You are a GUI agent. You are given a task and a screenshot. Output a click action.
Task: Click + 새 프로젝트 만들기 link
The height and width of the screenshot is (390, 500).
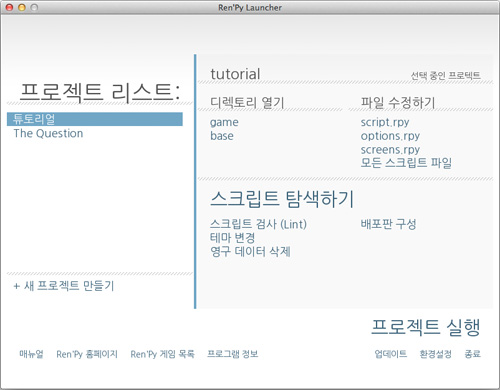click(x=64, y=286)
